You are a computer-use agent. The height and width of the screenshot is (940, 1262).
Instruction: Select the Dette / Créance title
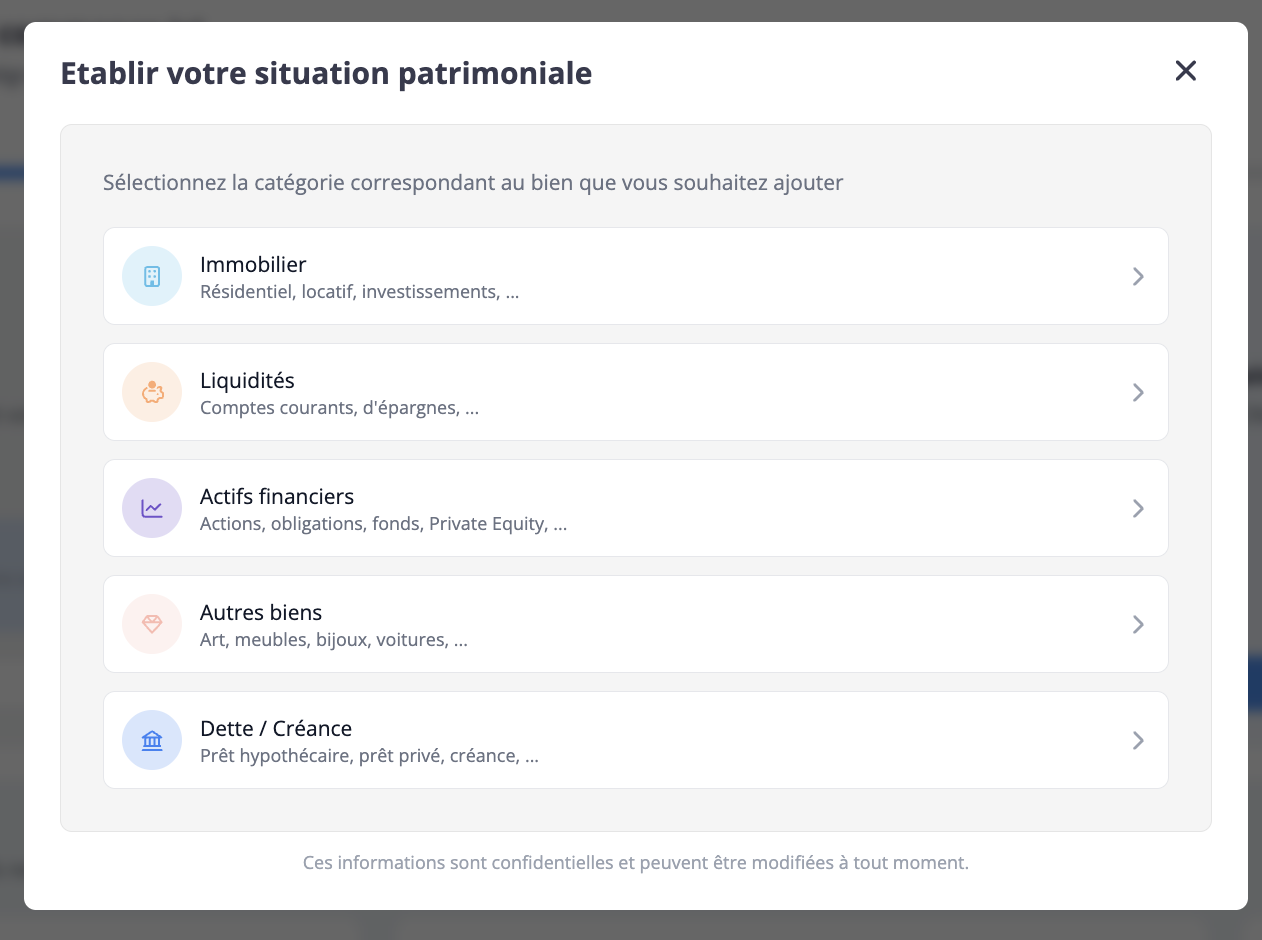(x=276, y=729)
